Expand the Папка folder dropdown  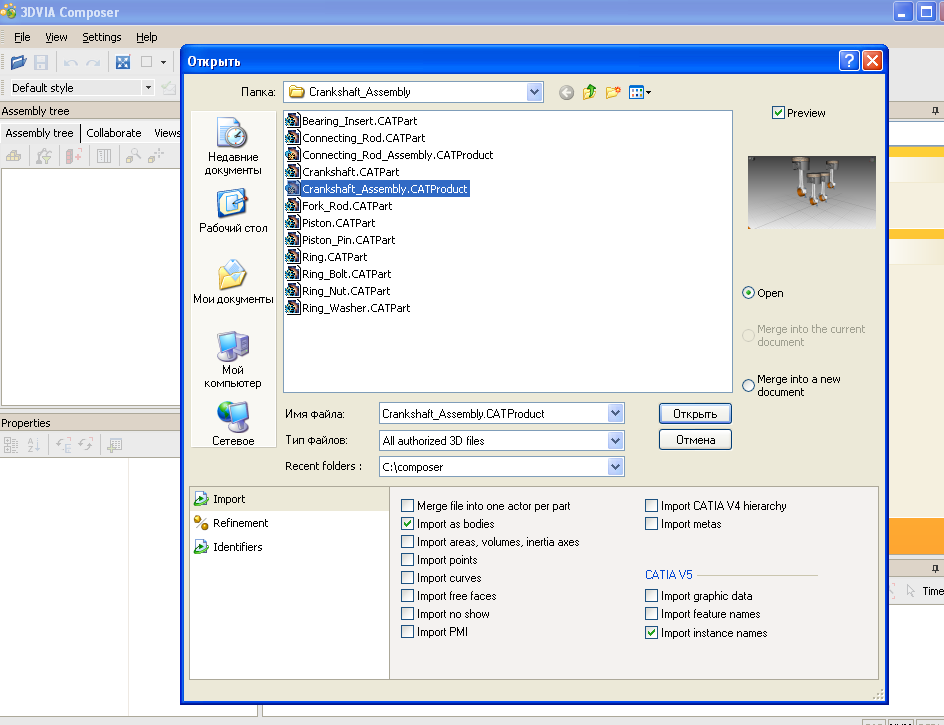pyautogui.click(x=534, y=92)
